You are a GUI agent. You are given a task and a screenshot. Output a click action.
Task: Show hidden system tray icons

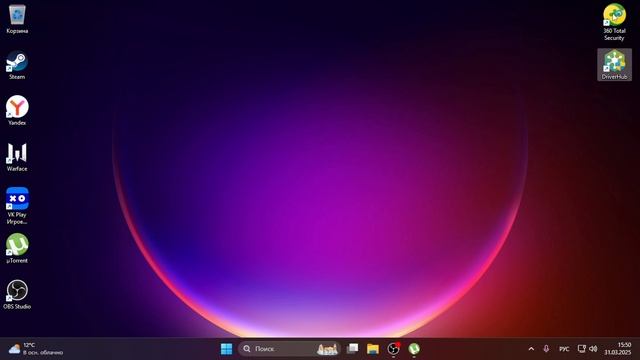531,349
